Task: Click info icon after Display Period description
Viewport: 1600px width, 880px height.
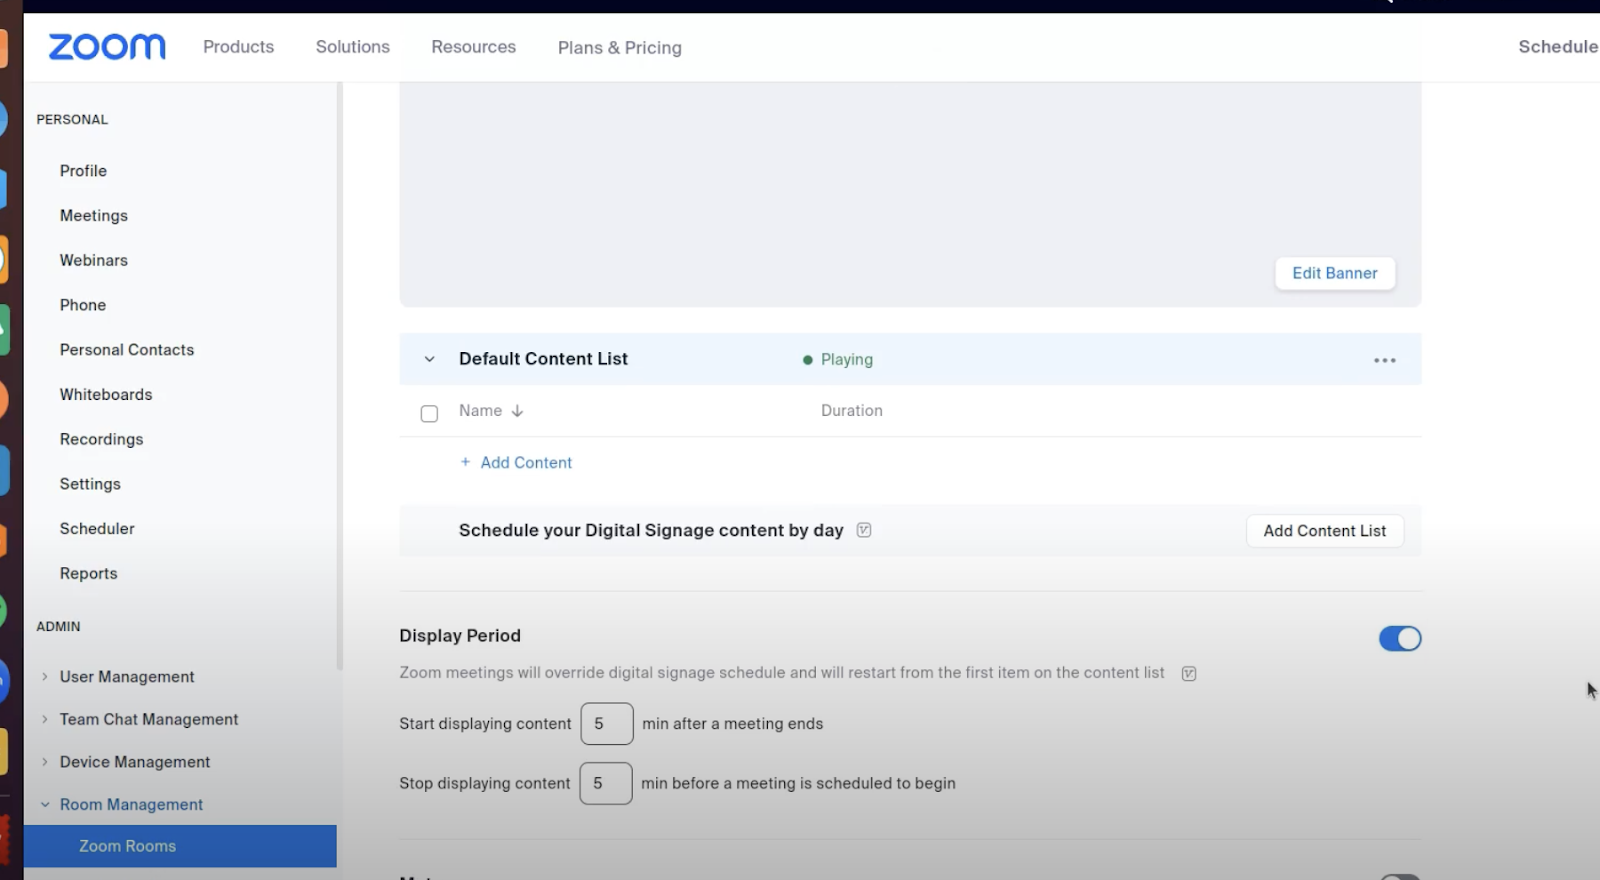Action: [1189, 673]
